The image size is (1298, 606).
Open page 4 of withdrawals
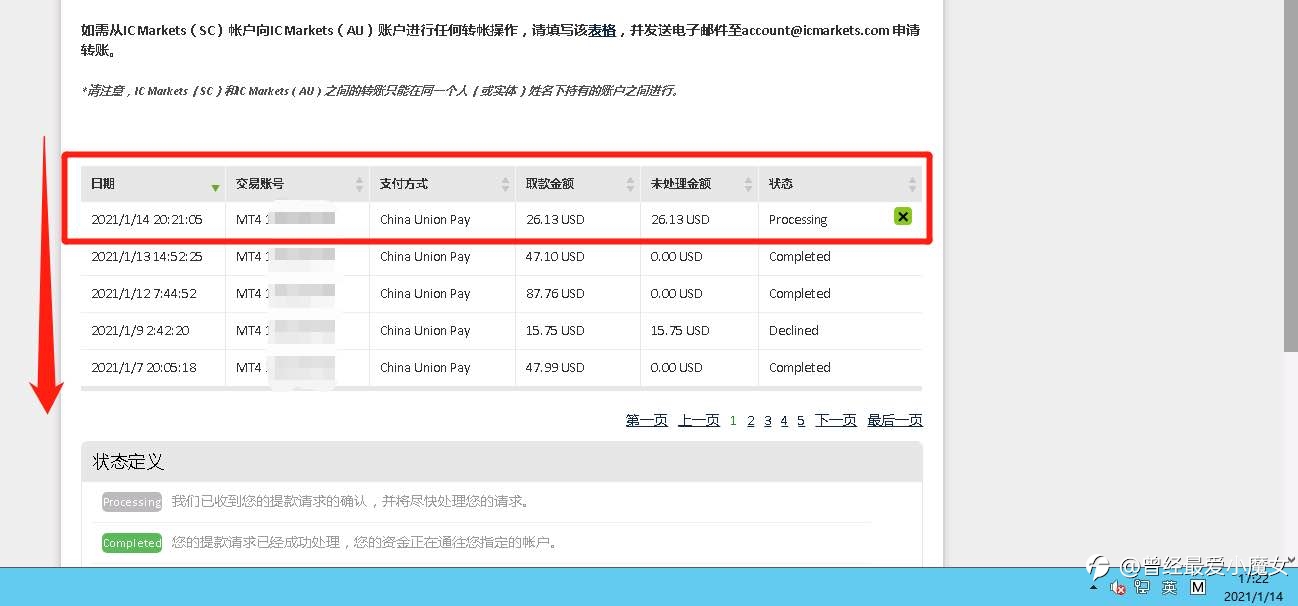tap(784, 421)
